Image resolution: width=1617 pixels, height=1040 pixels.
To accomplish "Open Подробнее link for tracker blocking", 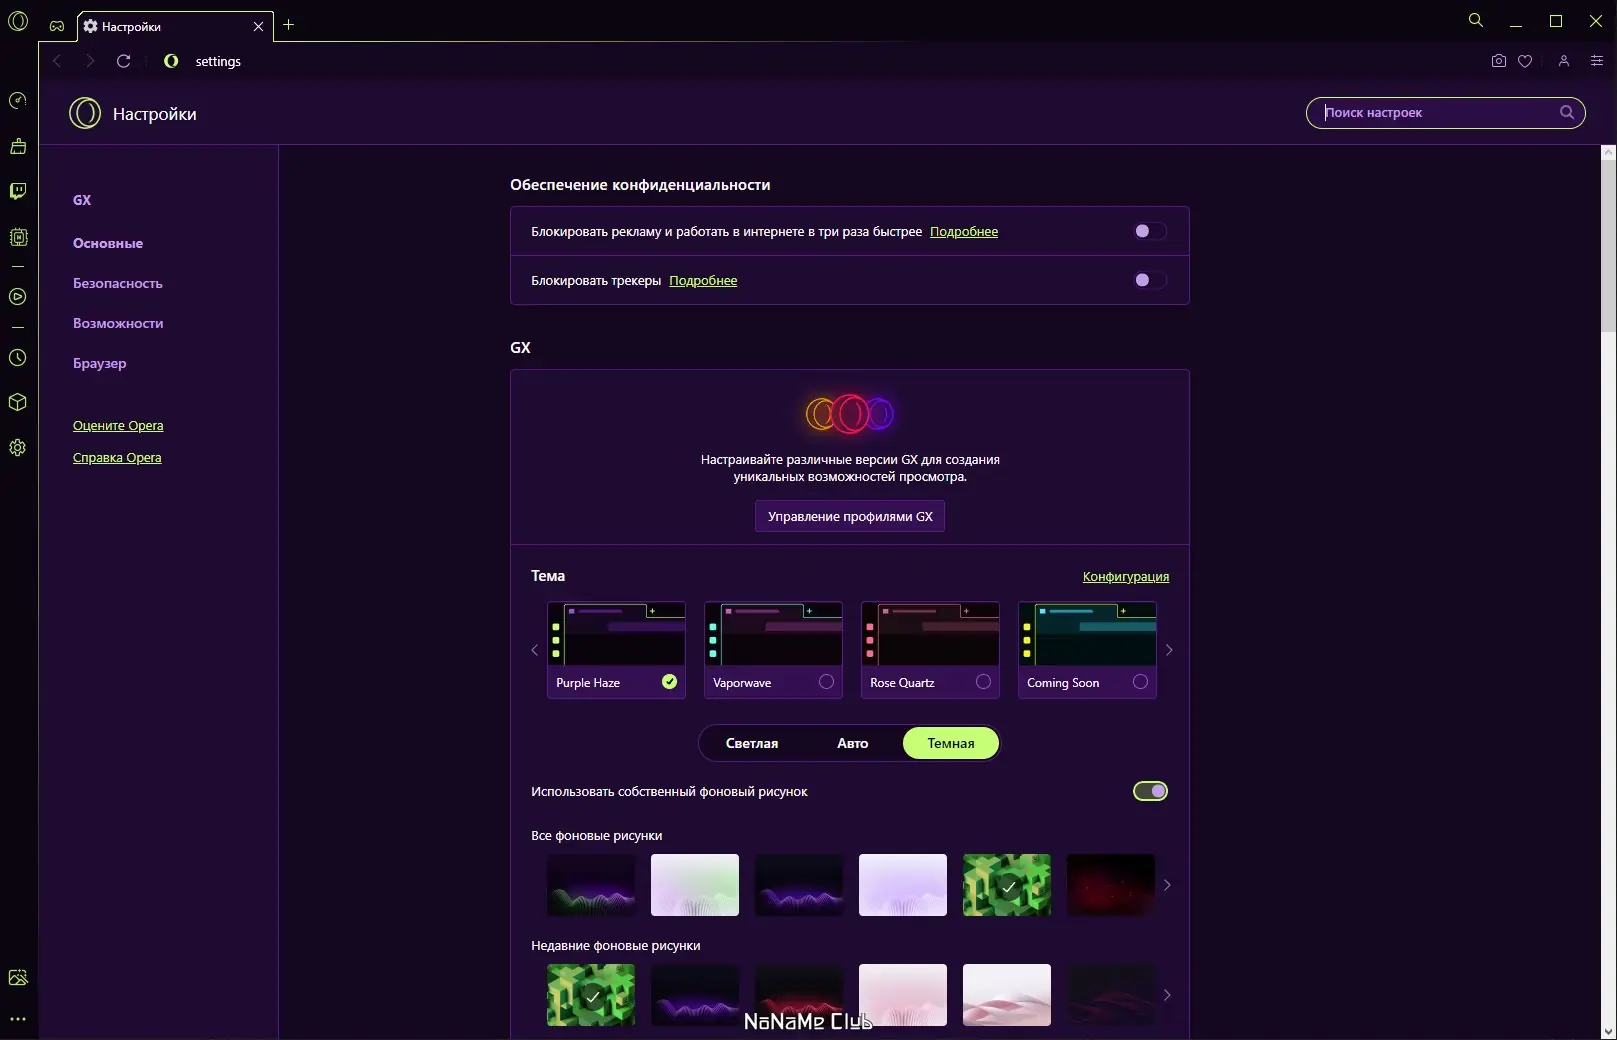I will pyautogui.click(x=703, y=280).
